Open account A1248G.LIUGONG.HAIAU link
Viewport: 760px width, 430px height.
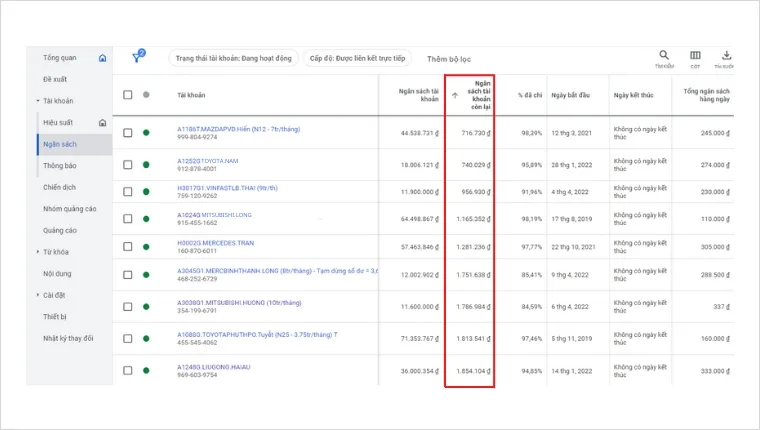[x=214, y=367]
